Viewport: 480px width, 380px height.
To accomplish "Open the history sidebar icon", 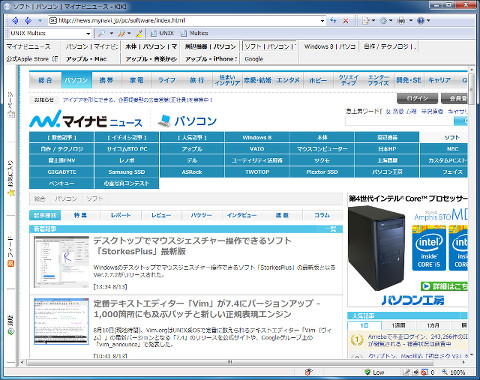I will [x=11, y=331].
